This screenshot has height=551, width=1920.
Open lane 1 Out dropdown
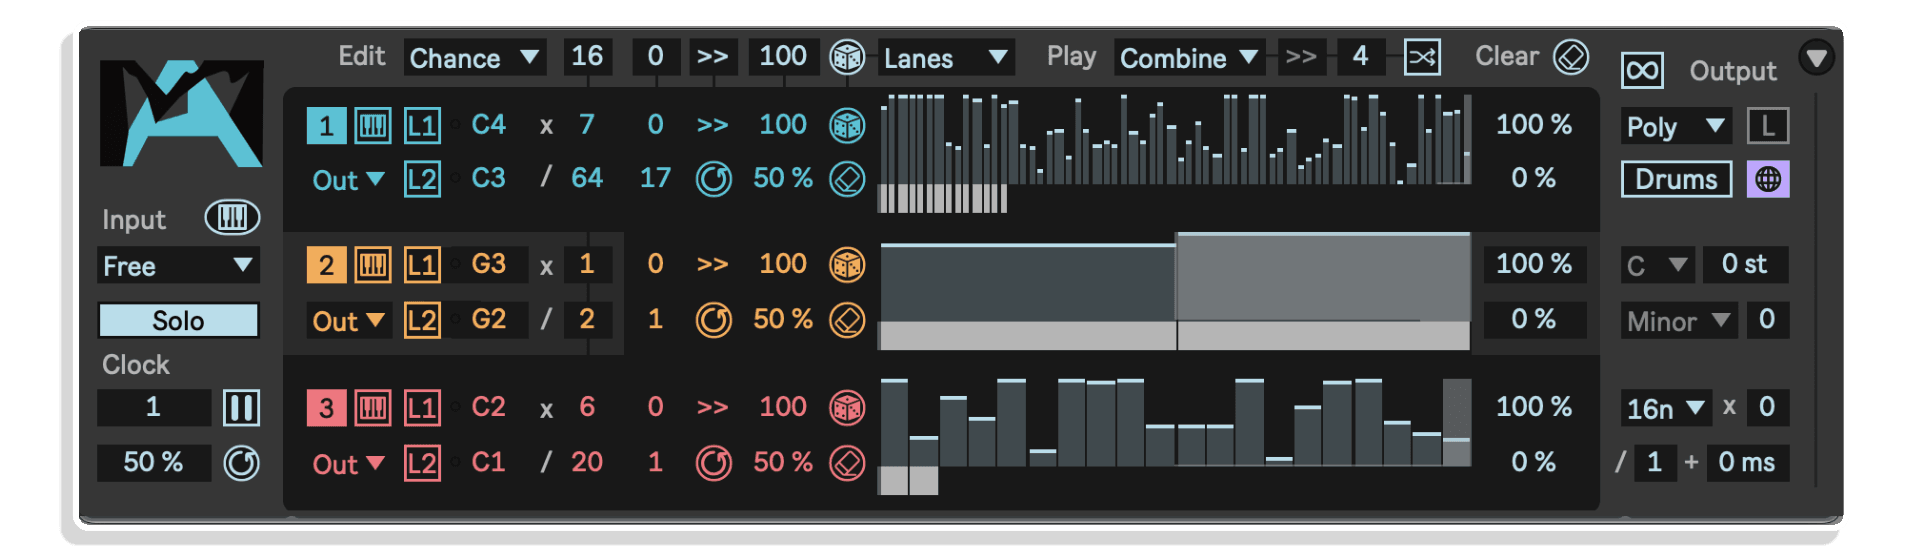[348, 180]
